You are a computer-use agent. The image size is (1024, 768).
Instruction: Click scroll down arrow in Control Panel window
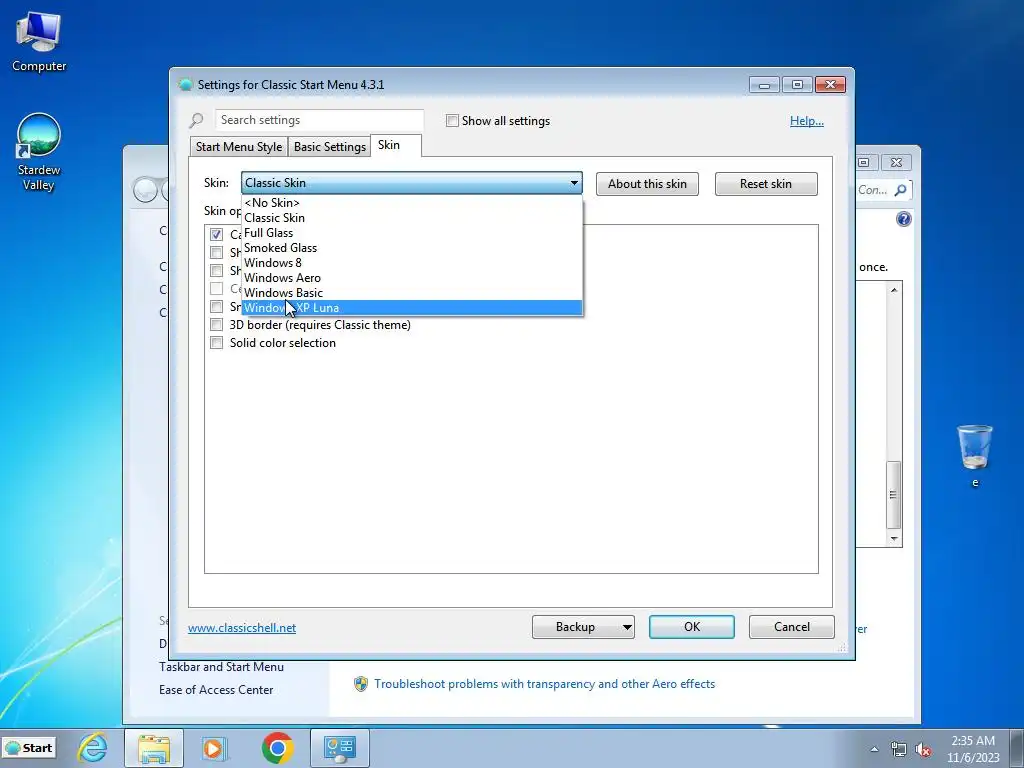point(894,539)
